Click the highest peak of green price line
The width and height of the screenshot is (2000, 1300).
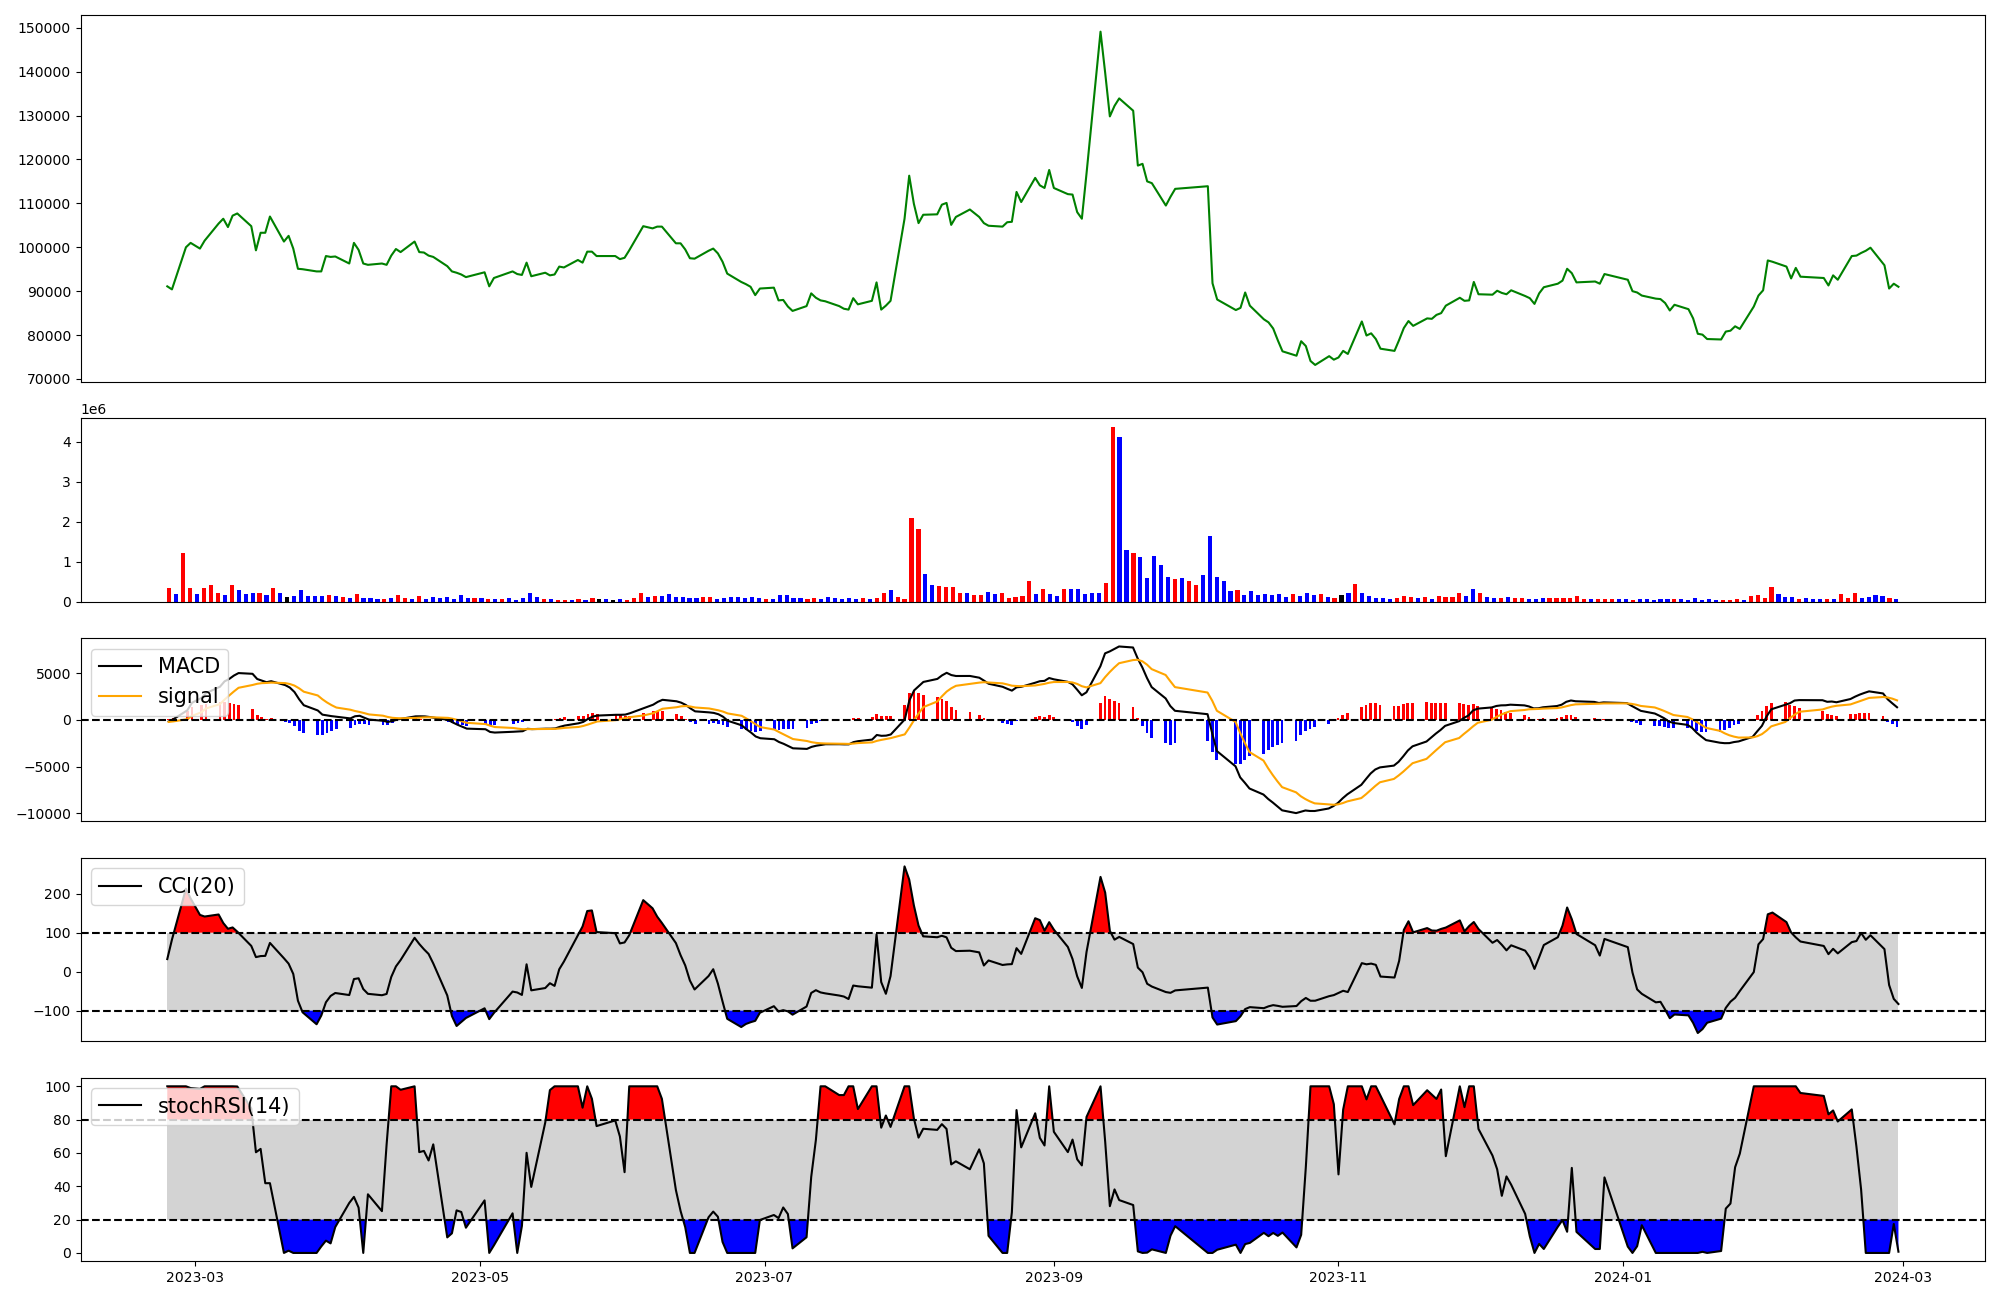click(1100, 32)
